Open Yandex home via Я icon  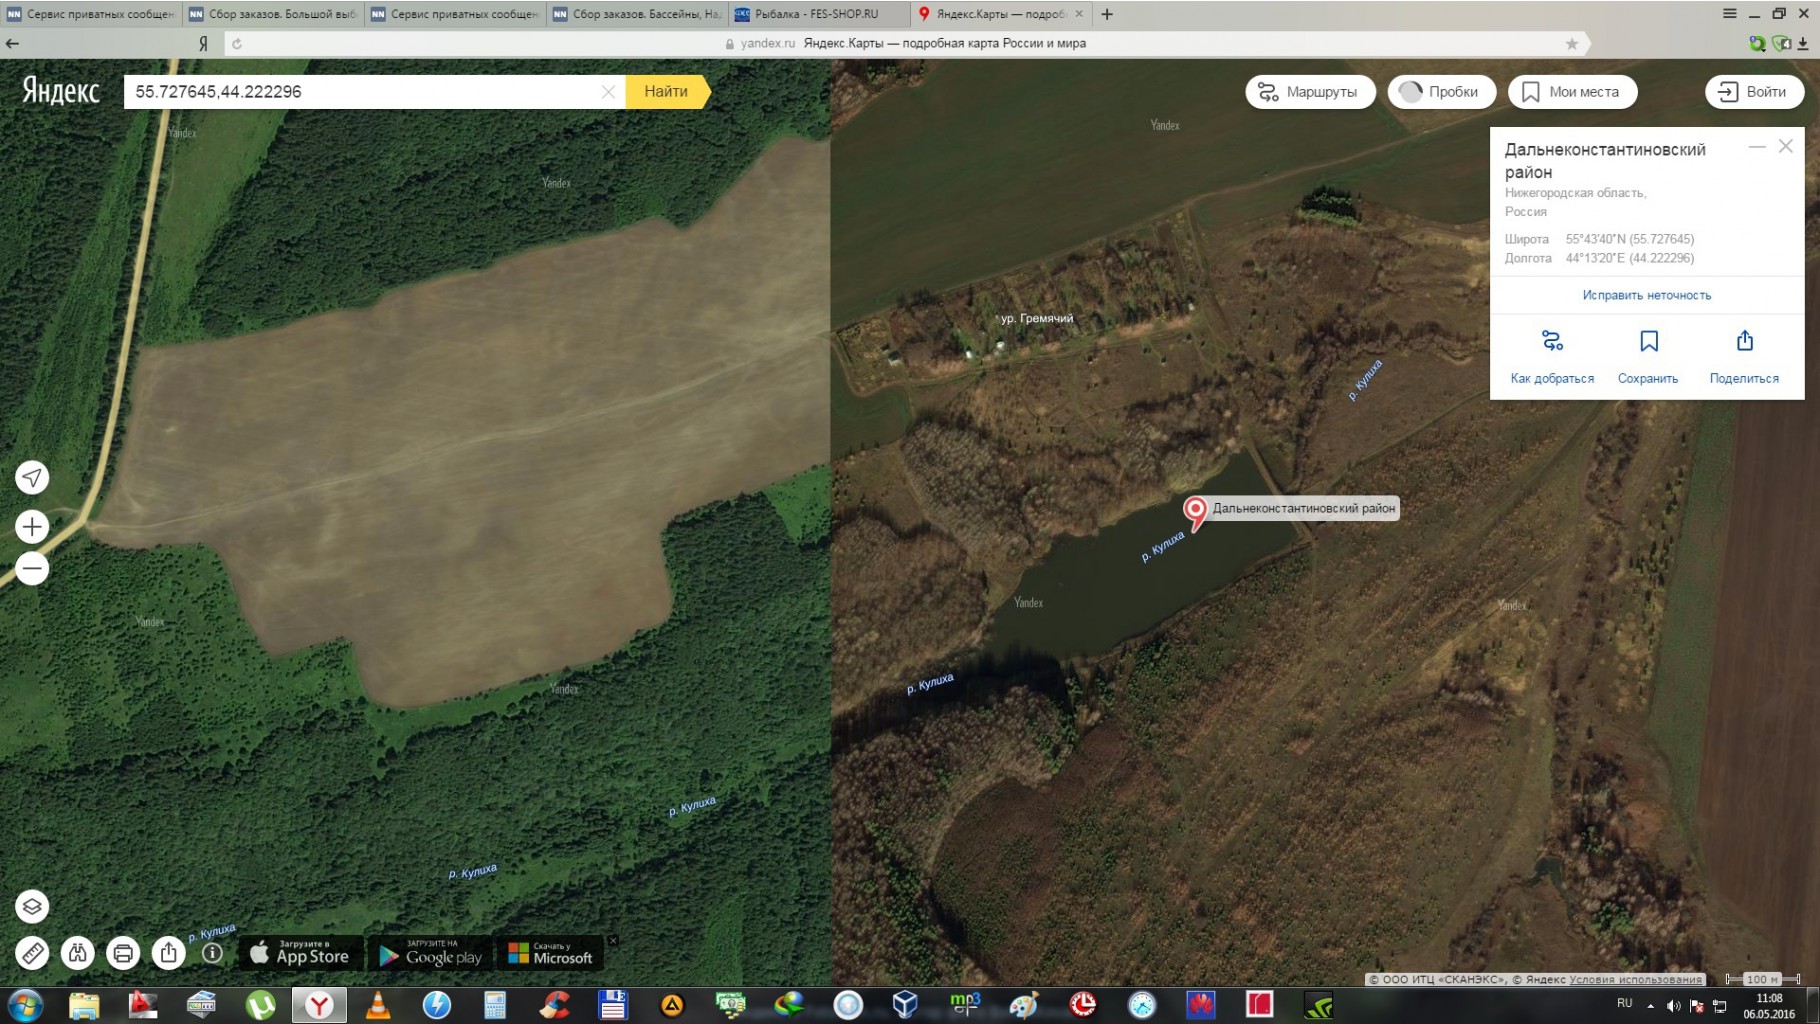(x=203, y=43)
